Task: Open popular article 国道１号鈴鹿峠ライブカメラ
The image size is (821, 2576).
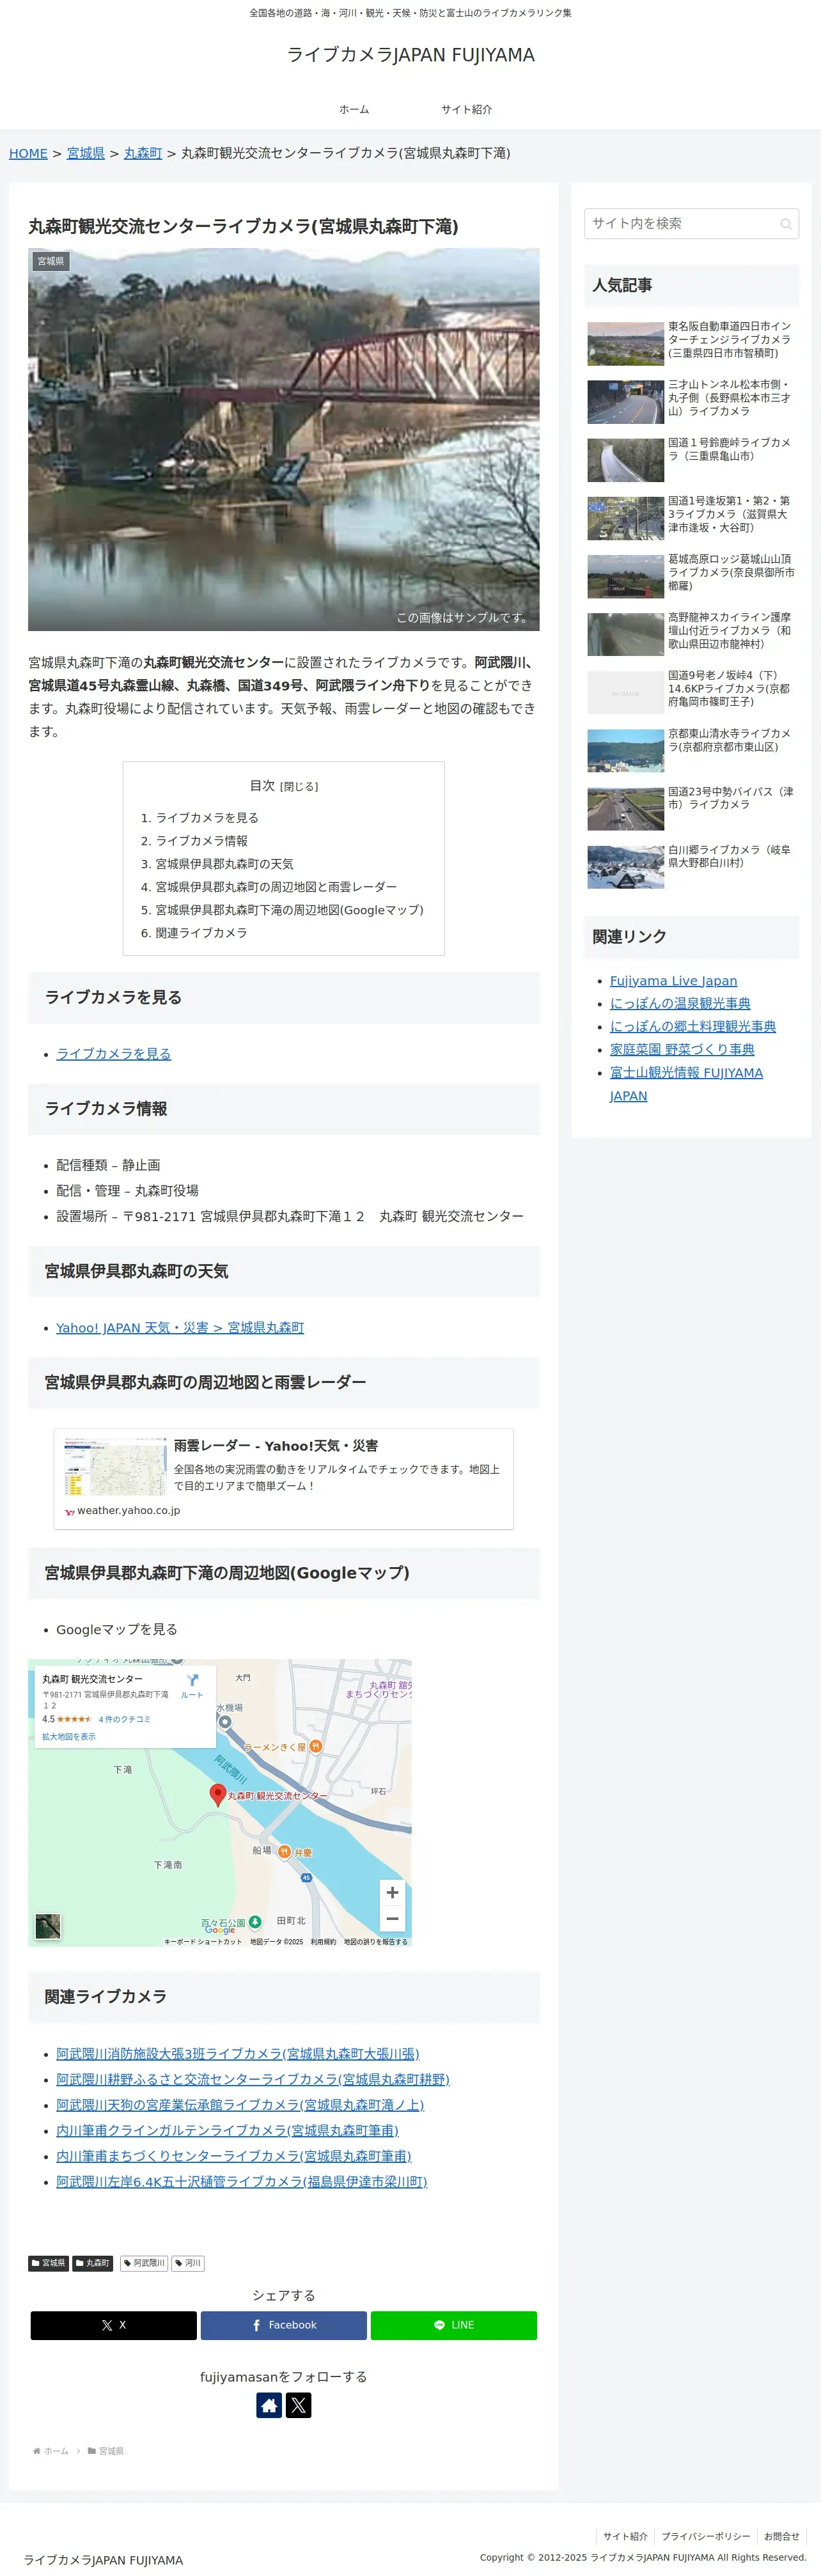Action: (x=692, y=459)
